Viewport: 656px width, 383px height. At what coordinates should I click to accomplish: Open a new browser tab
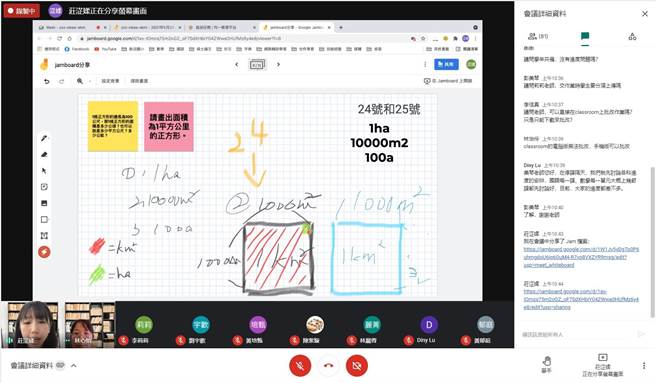341,28
